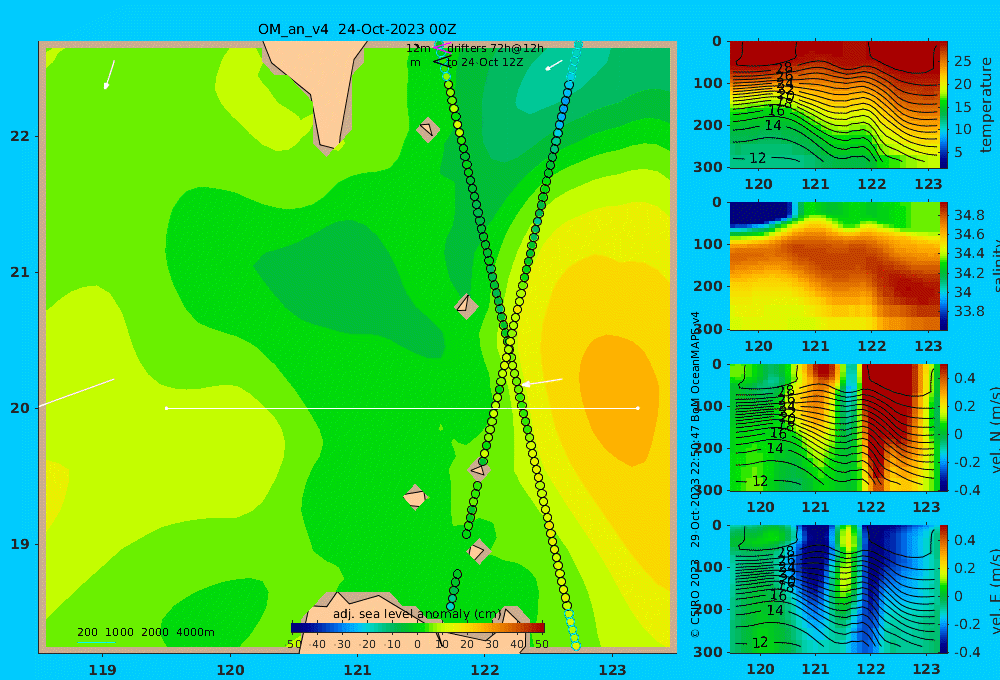Click the '25' tick on temperature colorbar
The height and width of the screenshot is (680, 1000).
pyautogui.click(x=963, y=61)
